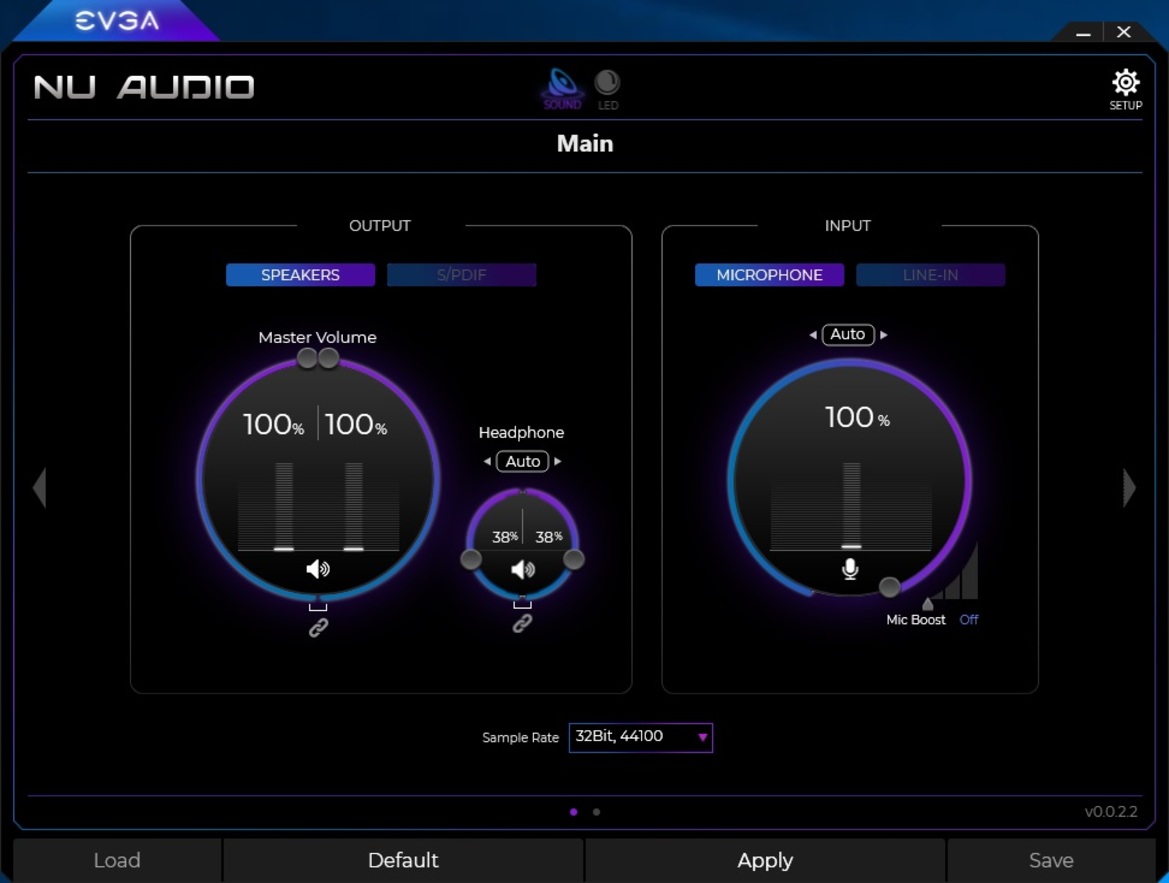Toggle Master Volume channel link icon
1169x883 pixels.
coord(318,628)
